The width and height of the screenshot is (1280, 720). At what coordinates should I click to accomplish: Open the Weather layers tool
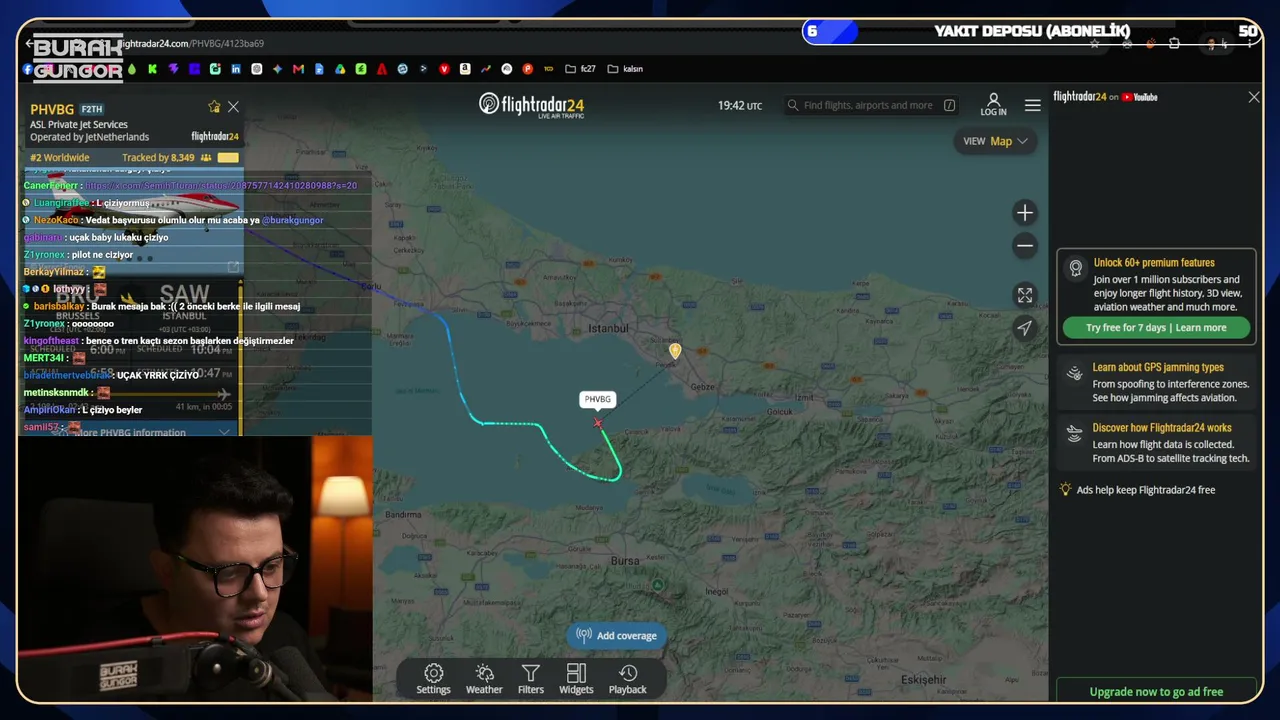click(x=484, y=679)
